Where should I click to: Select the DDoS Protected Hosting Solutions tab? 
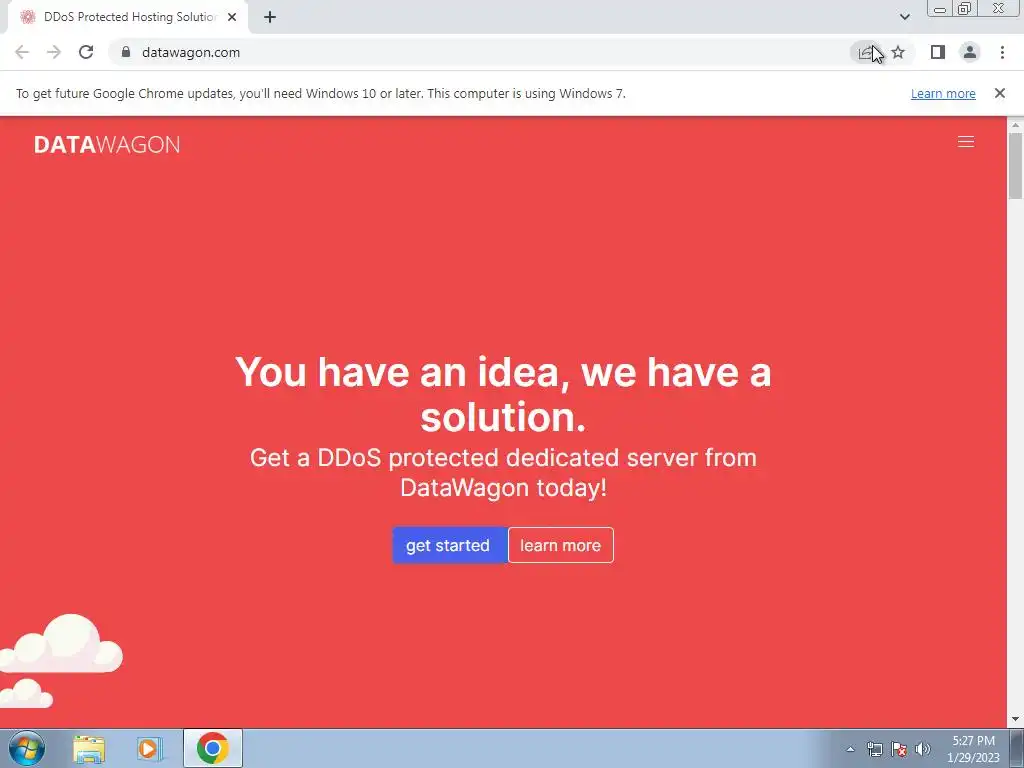click(x=128, y=17)
